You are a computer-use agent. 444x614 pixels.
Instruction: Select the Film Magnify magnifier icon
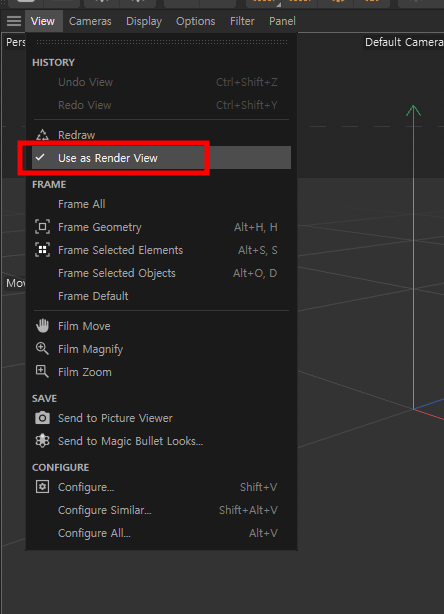coord(42,349)
